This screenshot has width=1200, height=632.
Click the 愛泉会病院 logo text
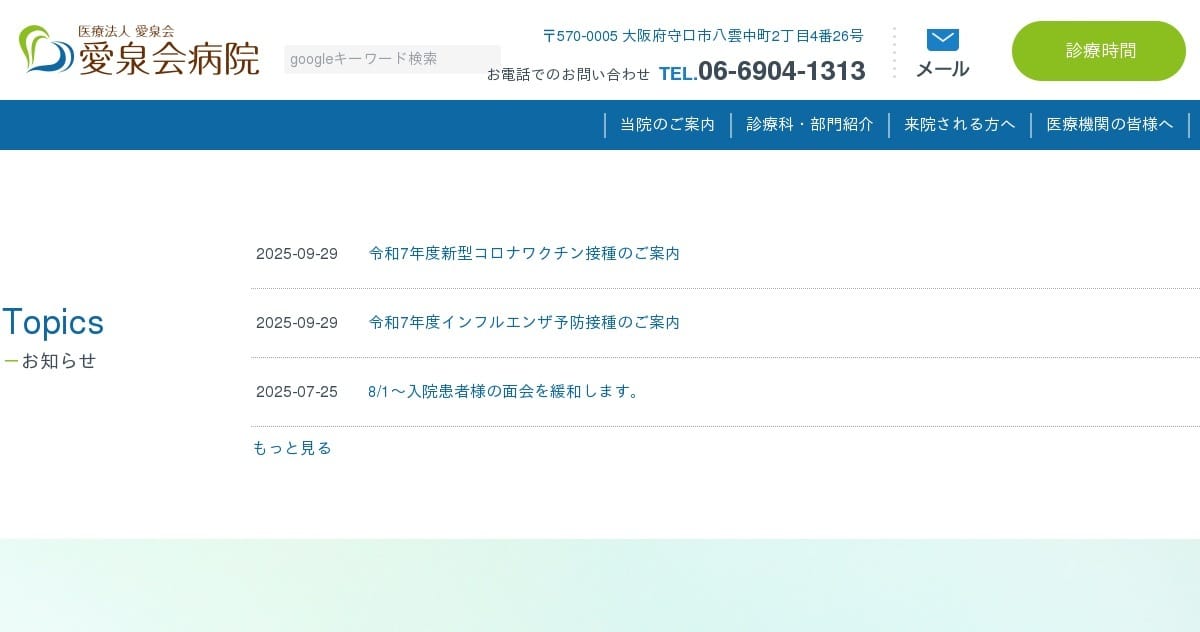point(168,59)
